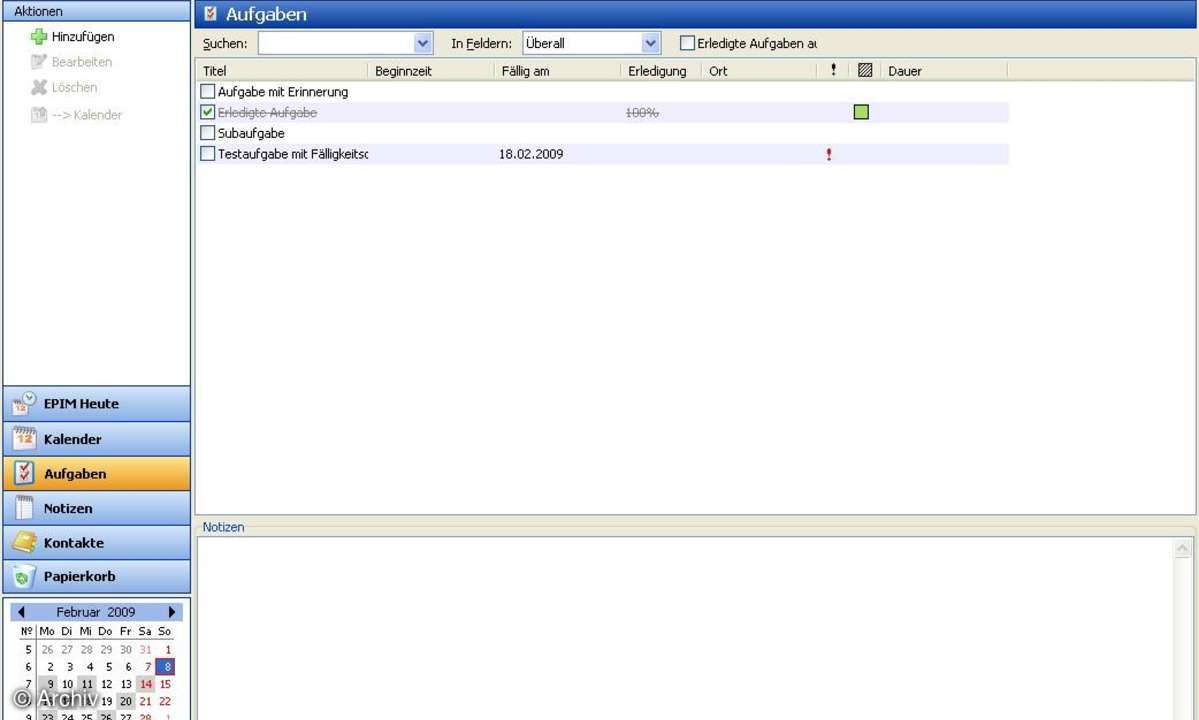Screen dimensions: 1199x720
Task: Select day 14 in the mini calendar
Action: tap(145, 684)
